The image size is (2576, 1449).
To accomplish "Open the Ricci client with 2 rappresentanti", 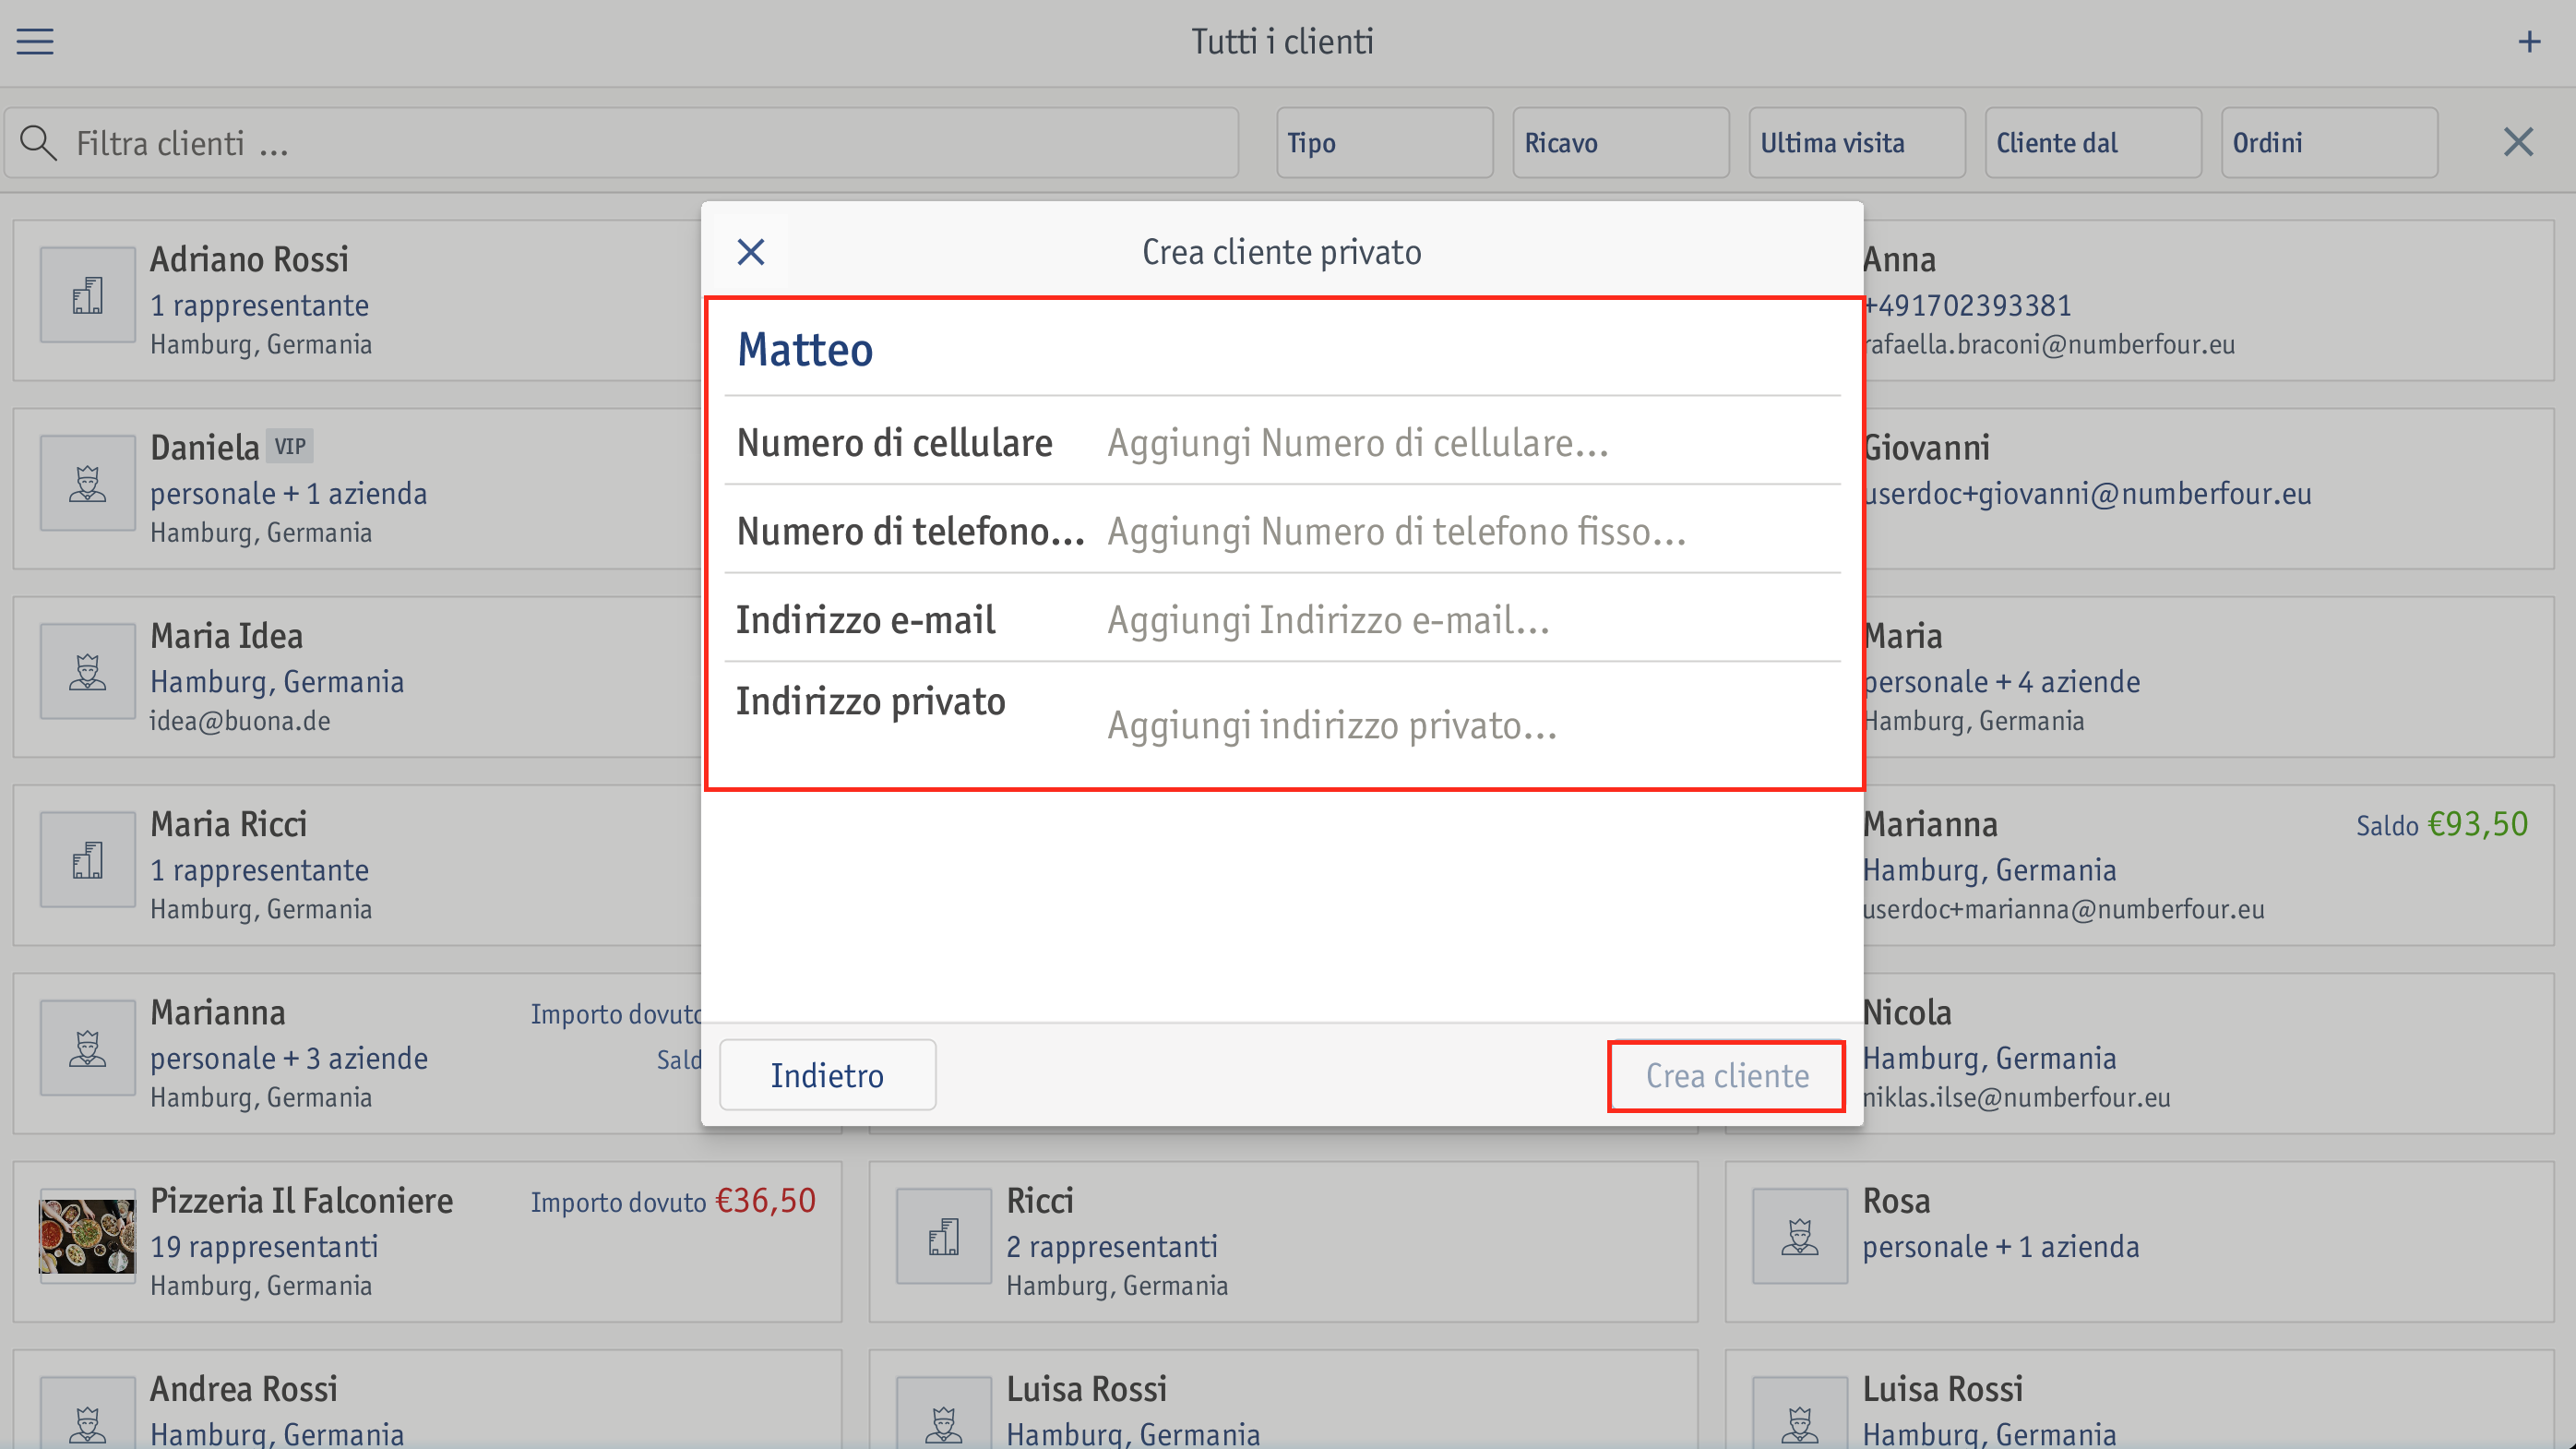I will (x=1283, y=1241).
